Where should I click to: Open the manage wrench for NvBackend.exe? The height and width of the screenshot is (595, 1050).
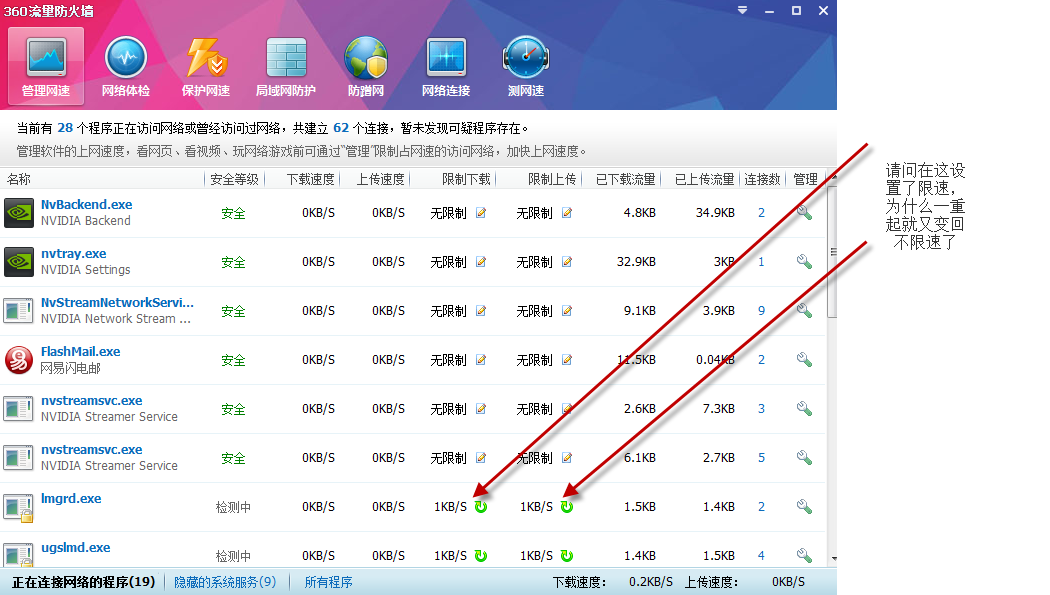(804, 213)
